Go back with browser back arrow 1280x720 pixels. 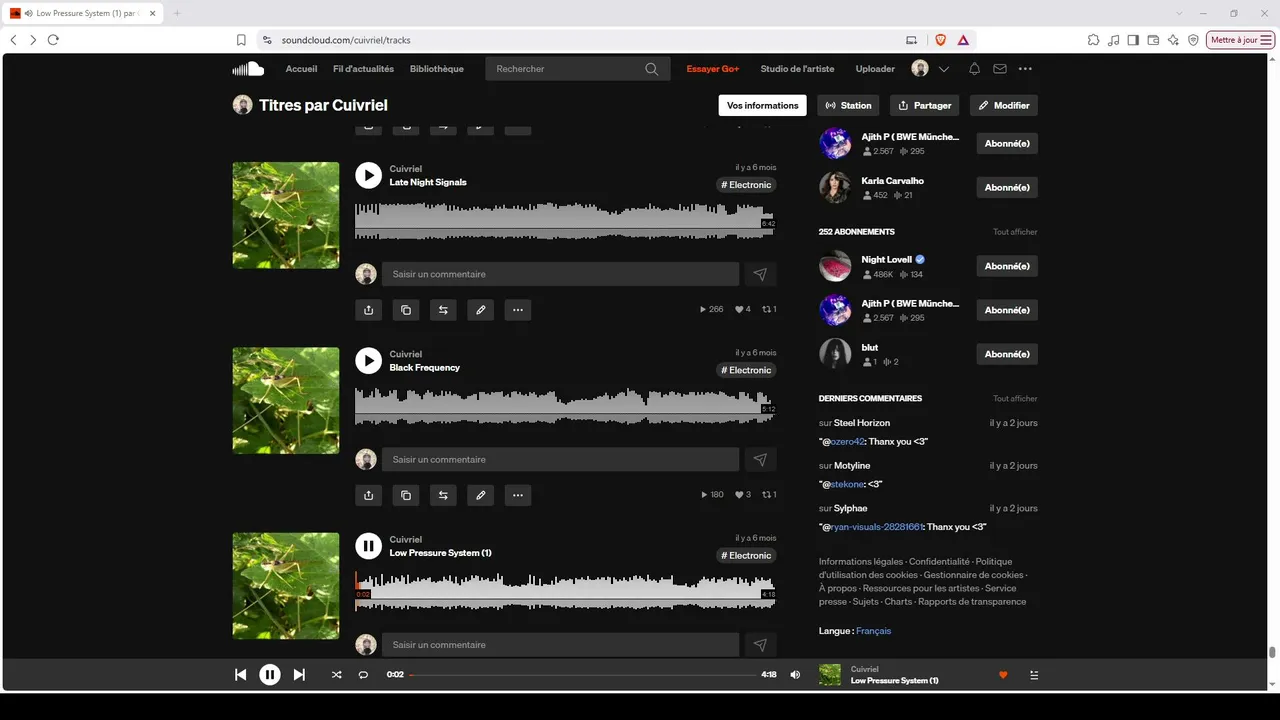tap(13, 40)
